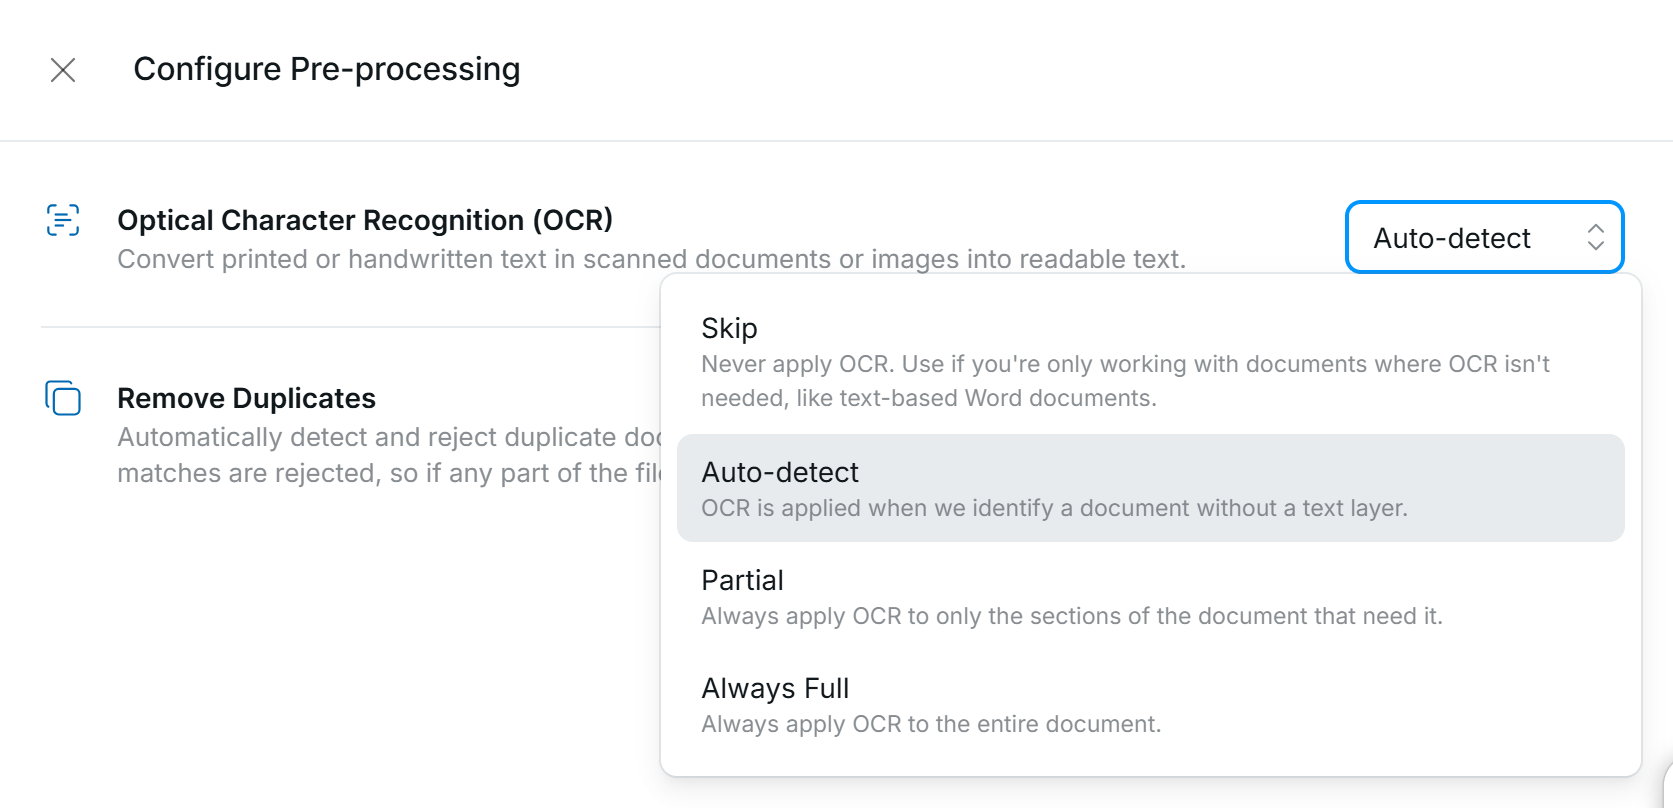
Task: Choose the option applying OCR to entire documents
Action: [x=774, y=687]
